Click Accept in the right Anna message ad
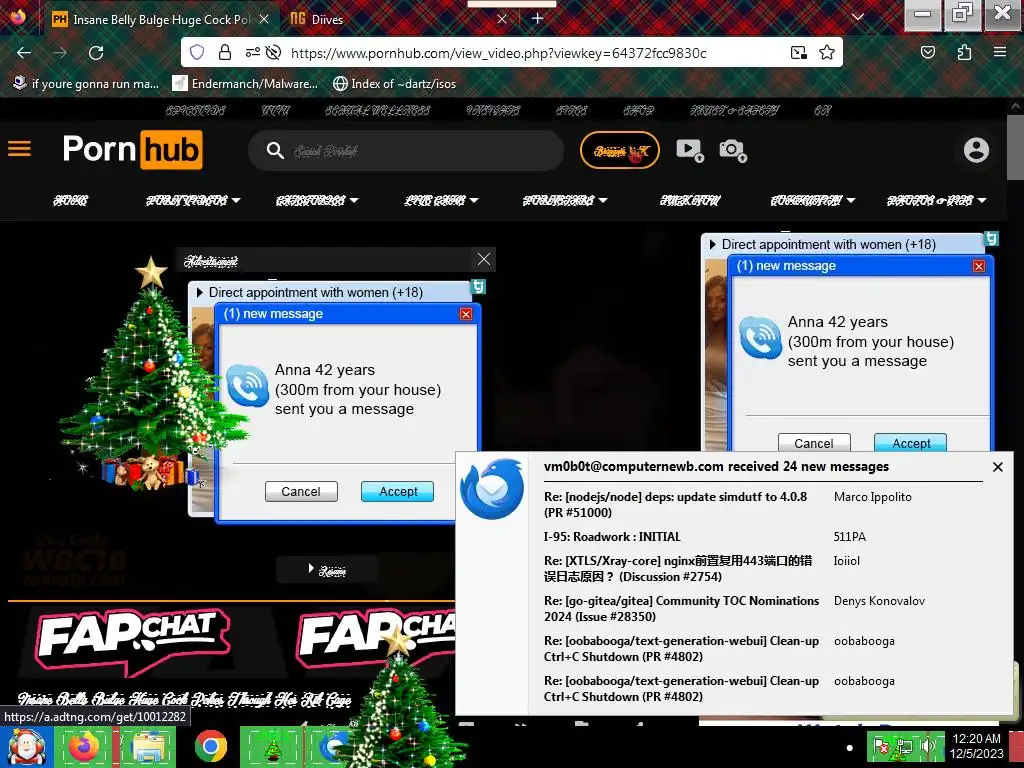Viewport: 1024px width, 768px height. pos(911,443)
